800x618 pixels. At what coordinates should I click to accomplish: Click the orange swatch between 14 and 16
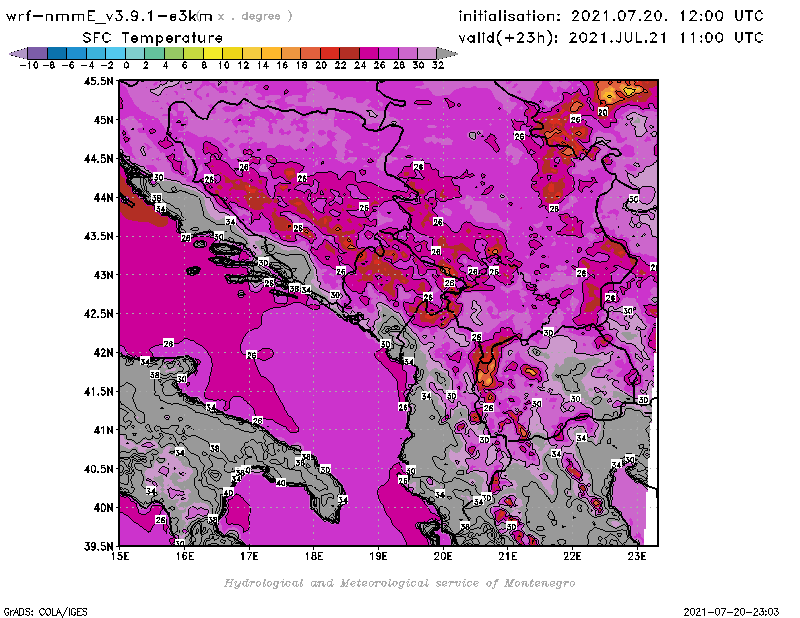point(271,53)
